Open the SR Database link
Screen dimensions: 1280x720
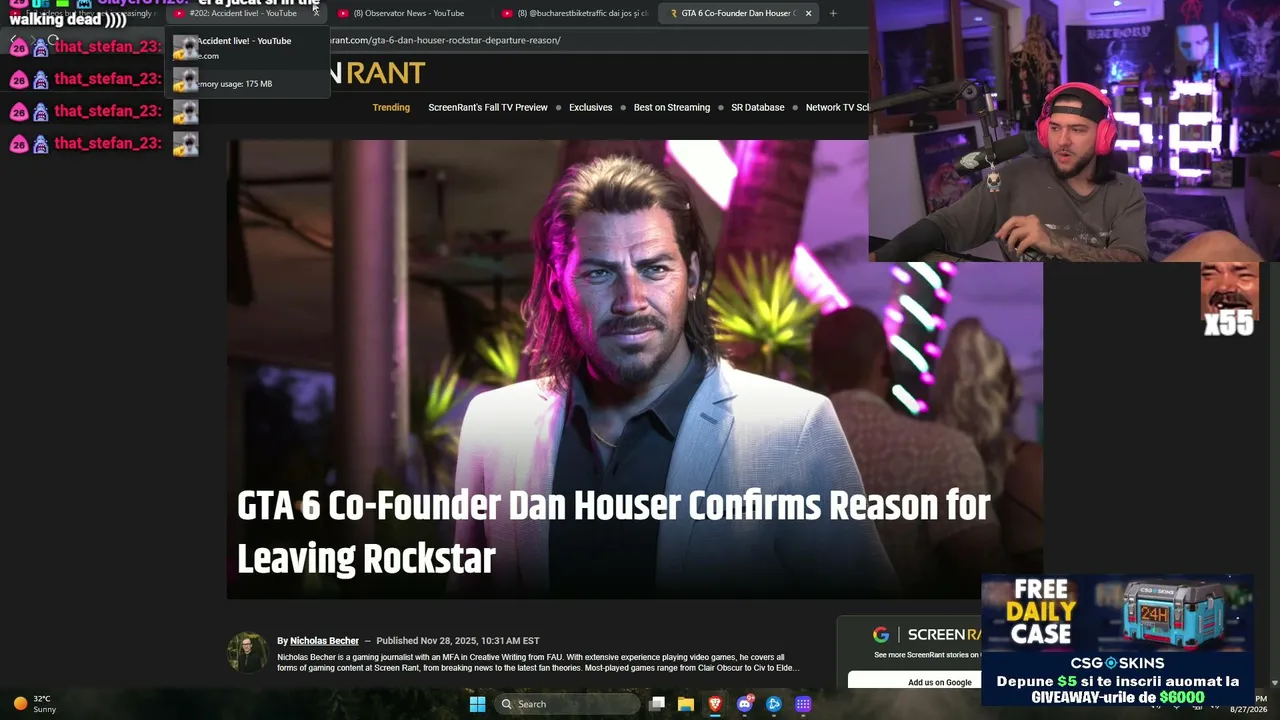coord(758,107)
